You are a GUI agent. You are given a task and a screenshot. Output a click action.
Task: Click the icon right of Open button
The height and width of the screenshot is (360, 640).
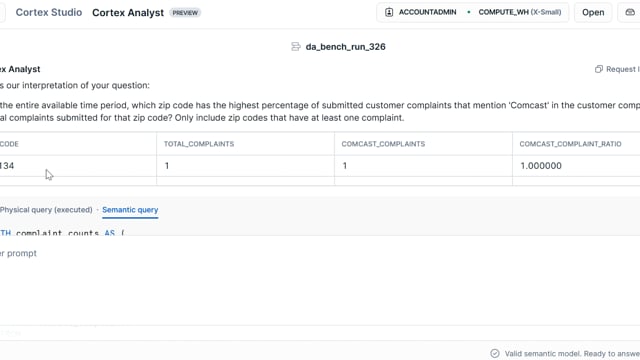pyautogui.click(x=630, y=12)
